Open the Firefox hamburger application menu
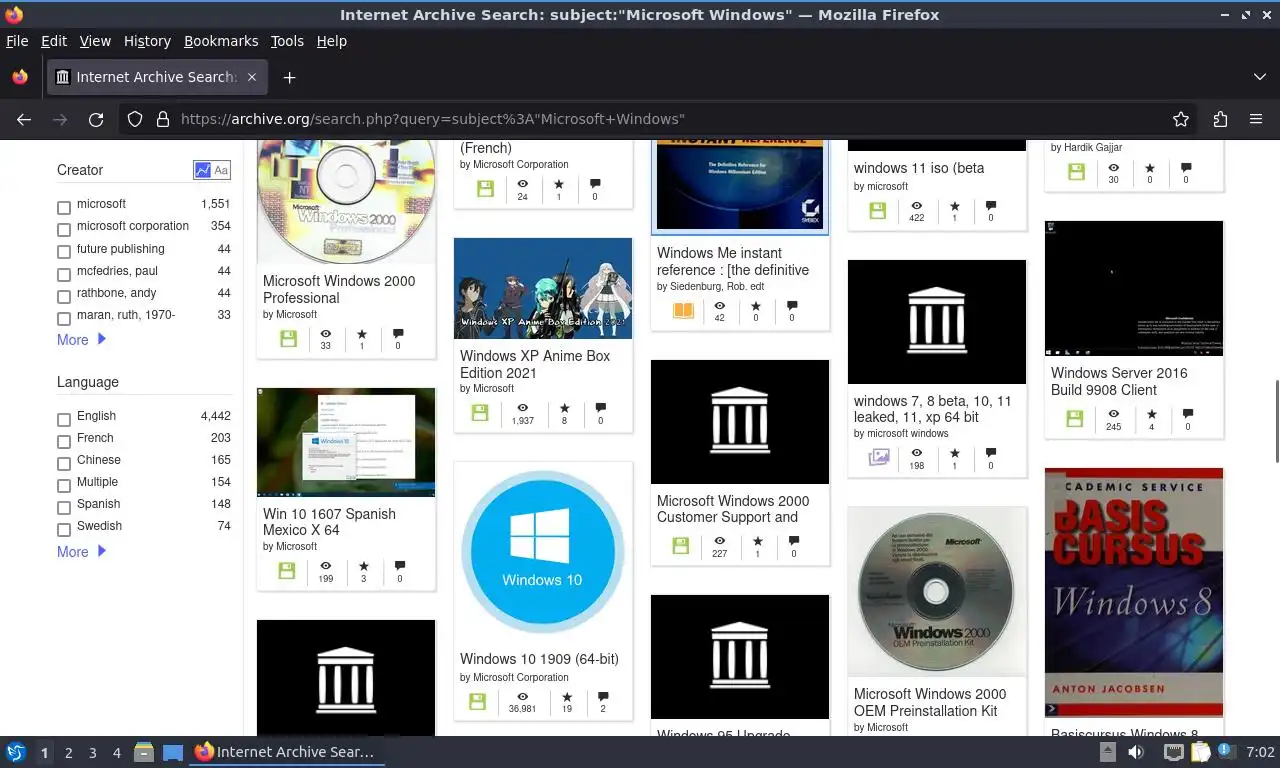 tap(1256, 119)
